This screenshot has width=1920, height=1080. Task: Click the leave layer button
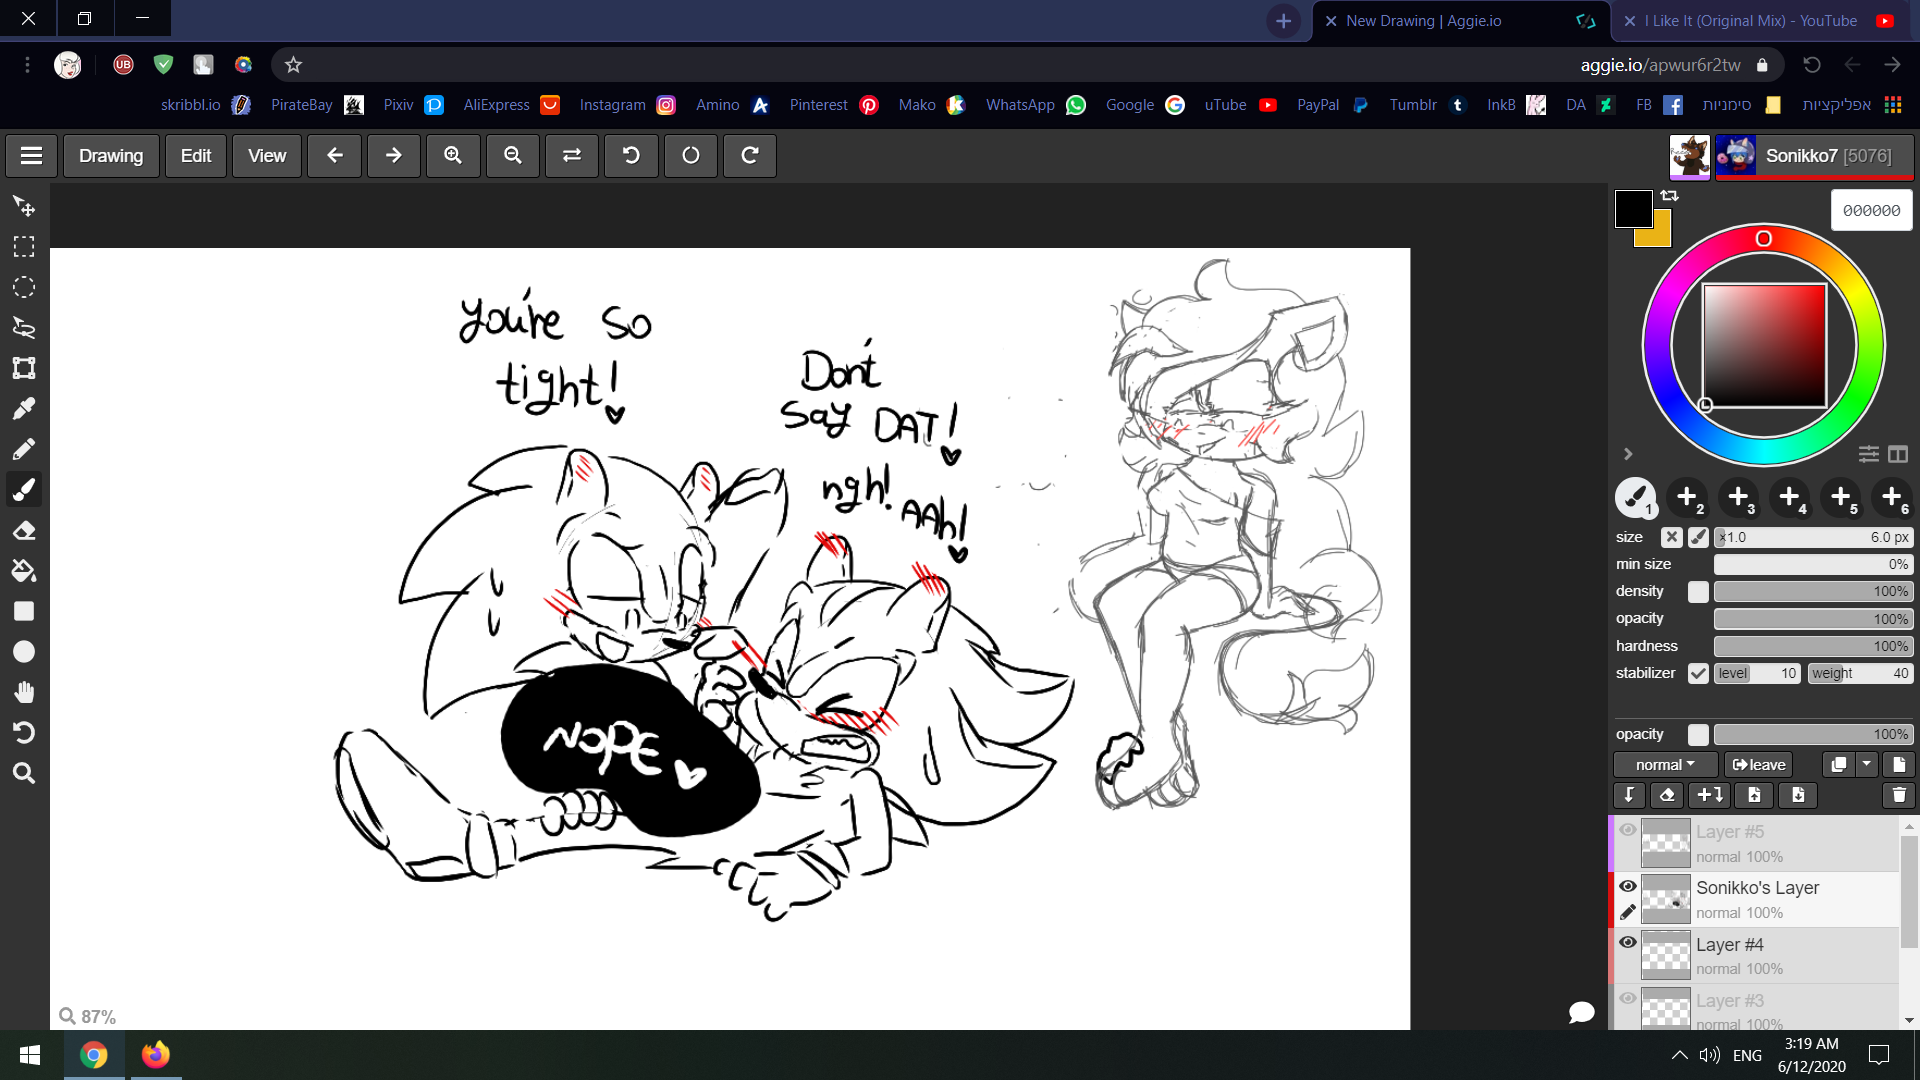click(x=1758, y=765)
